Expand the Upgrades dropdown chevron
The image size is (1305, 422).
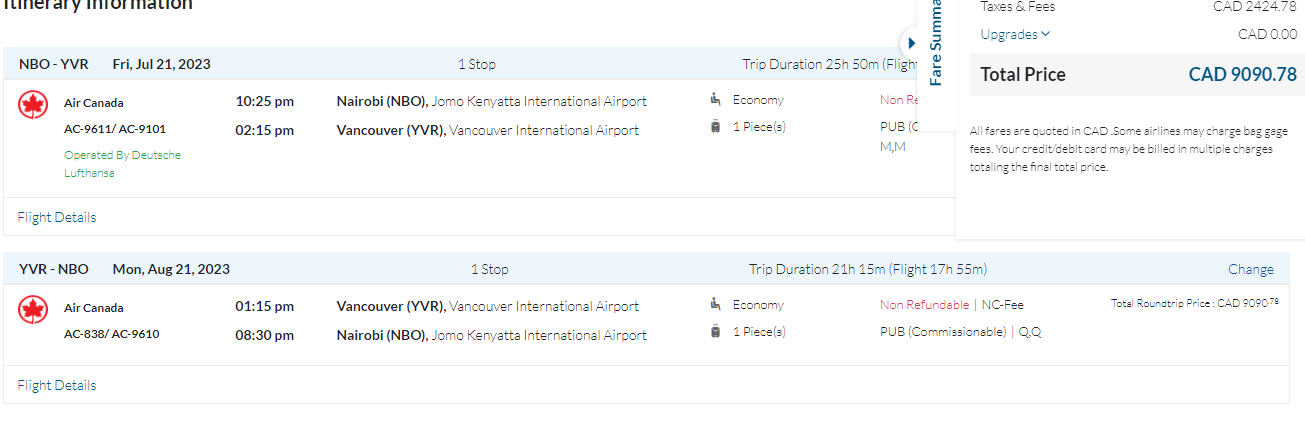1045,34
